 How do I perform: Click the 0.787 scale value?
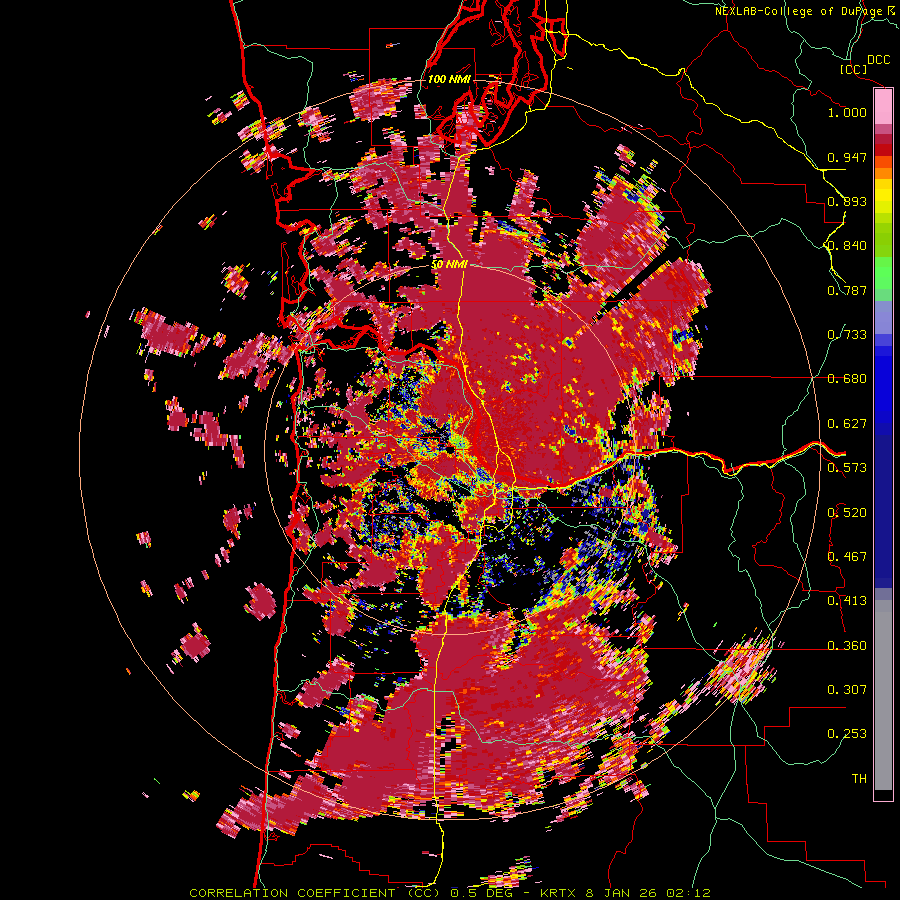pos(847,290)
